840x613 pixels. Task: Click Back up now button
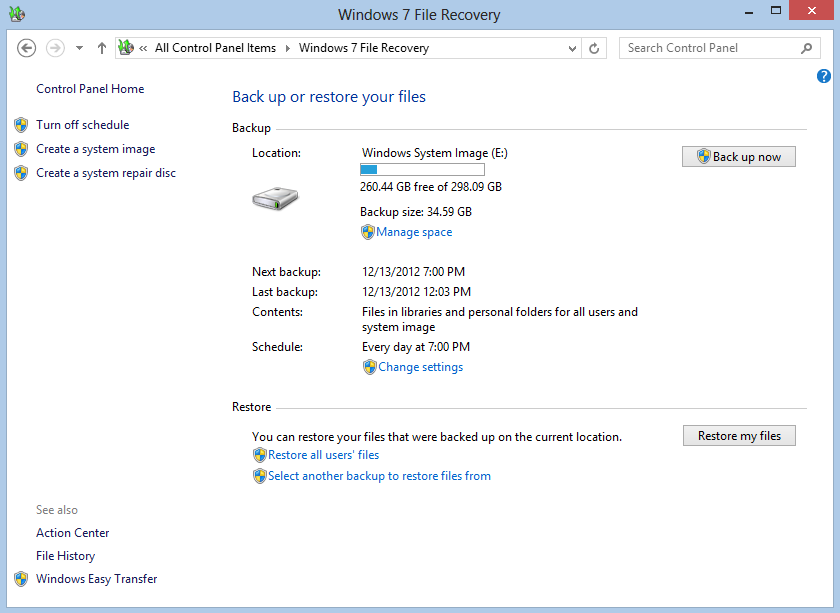(739, 157)
